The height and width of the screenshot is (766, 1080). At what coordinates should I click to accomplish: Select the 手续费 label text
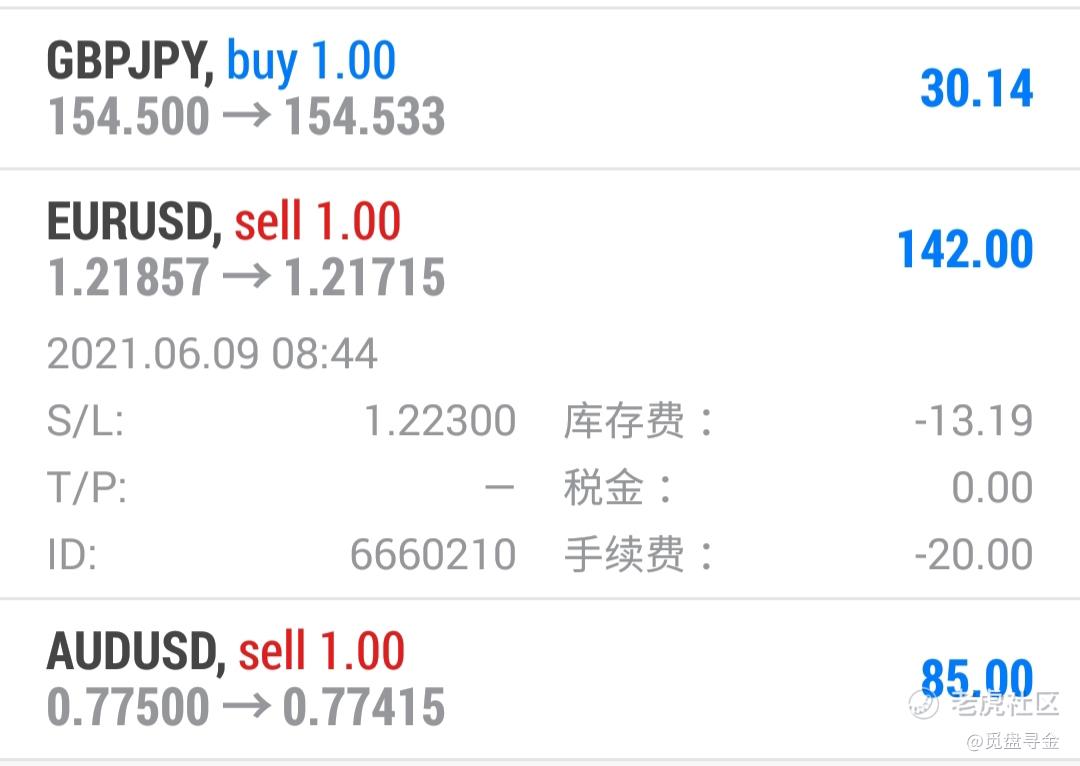(623, 555)
